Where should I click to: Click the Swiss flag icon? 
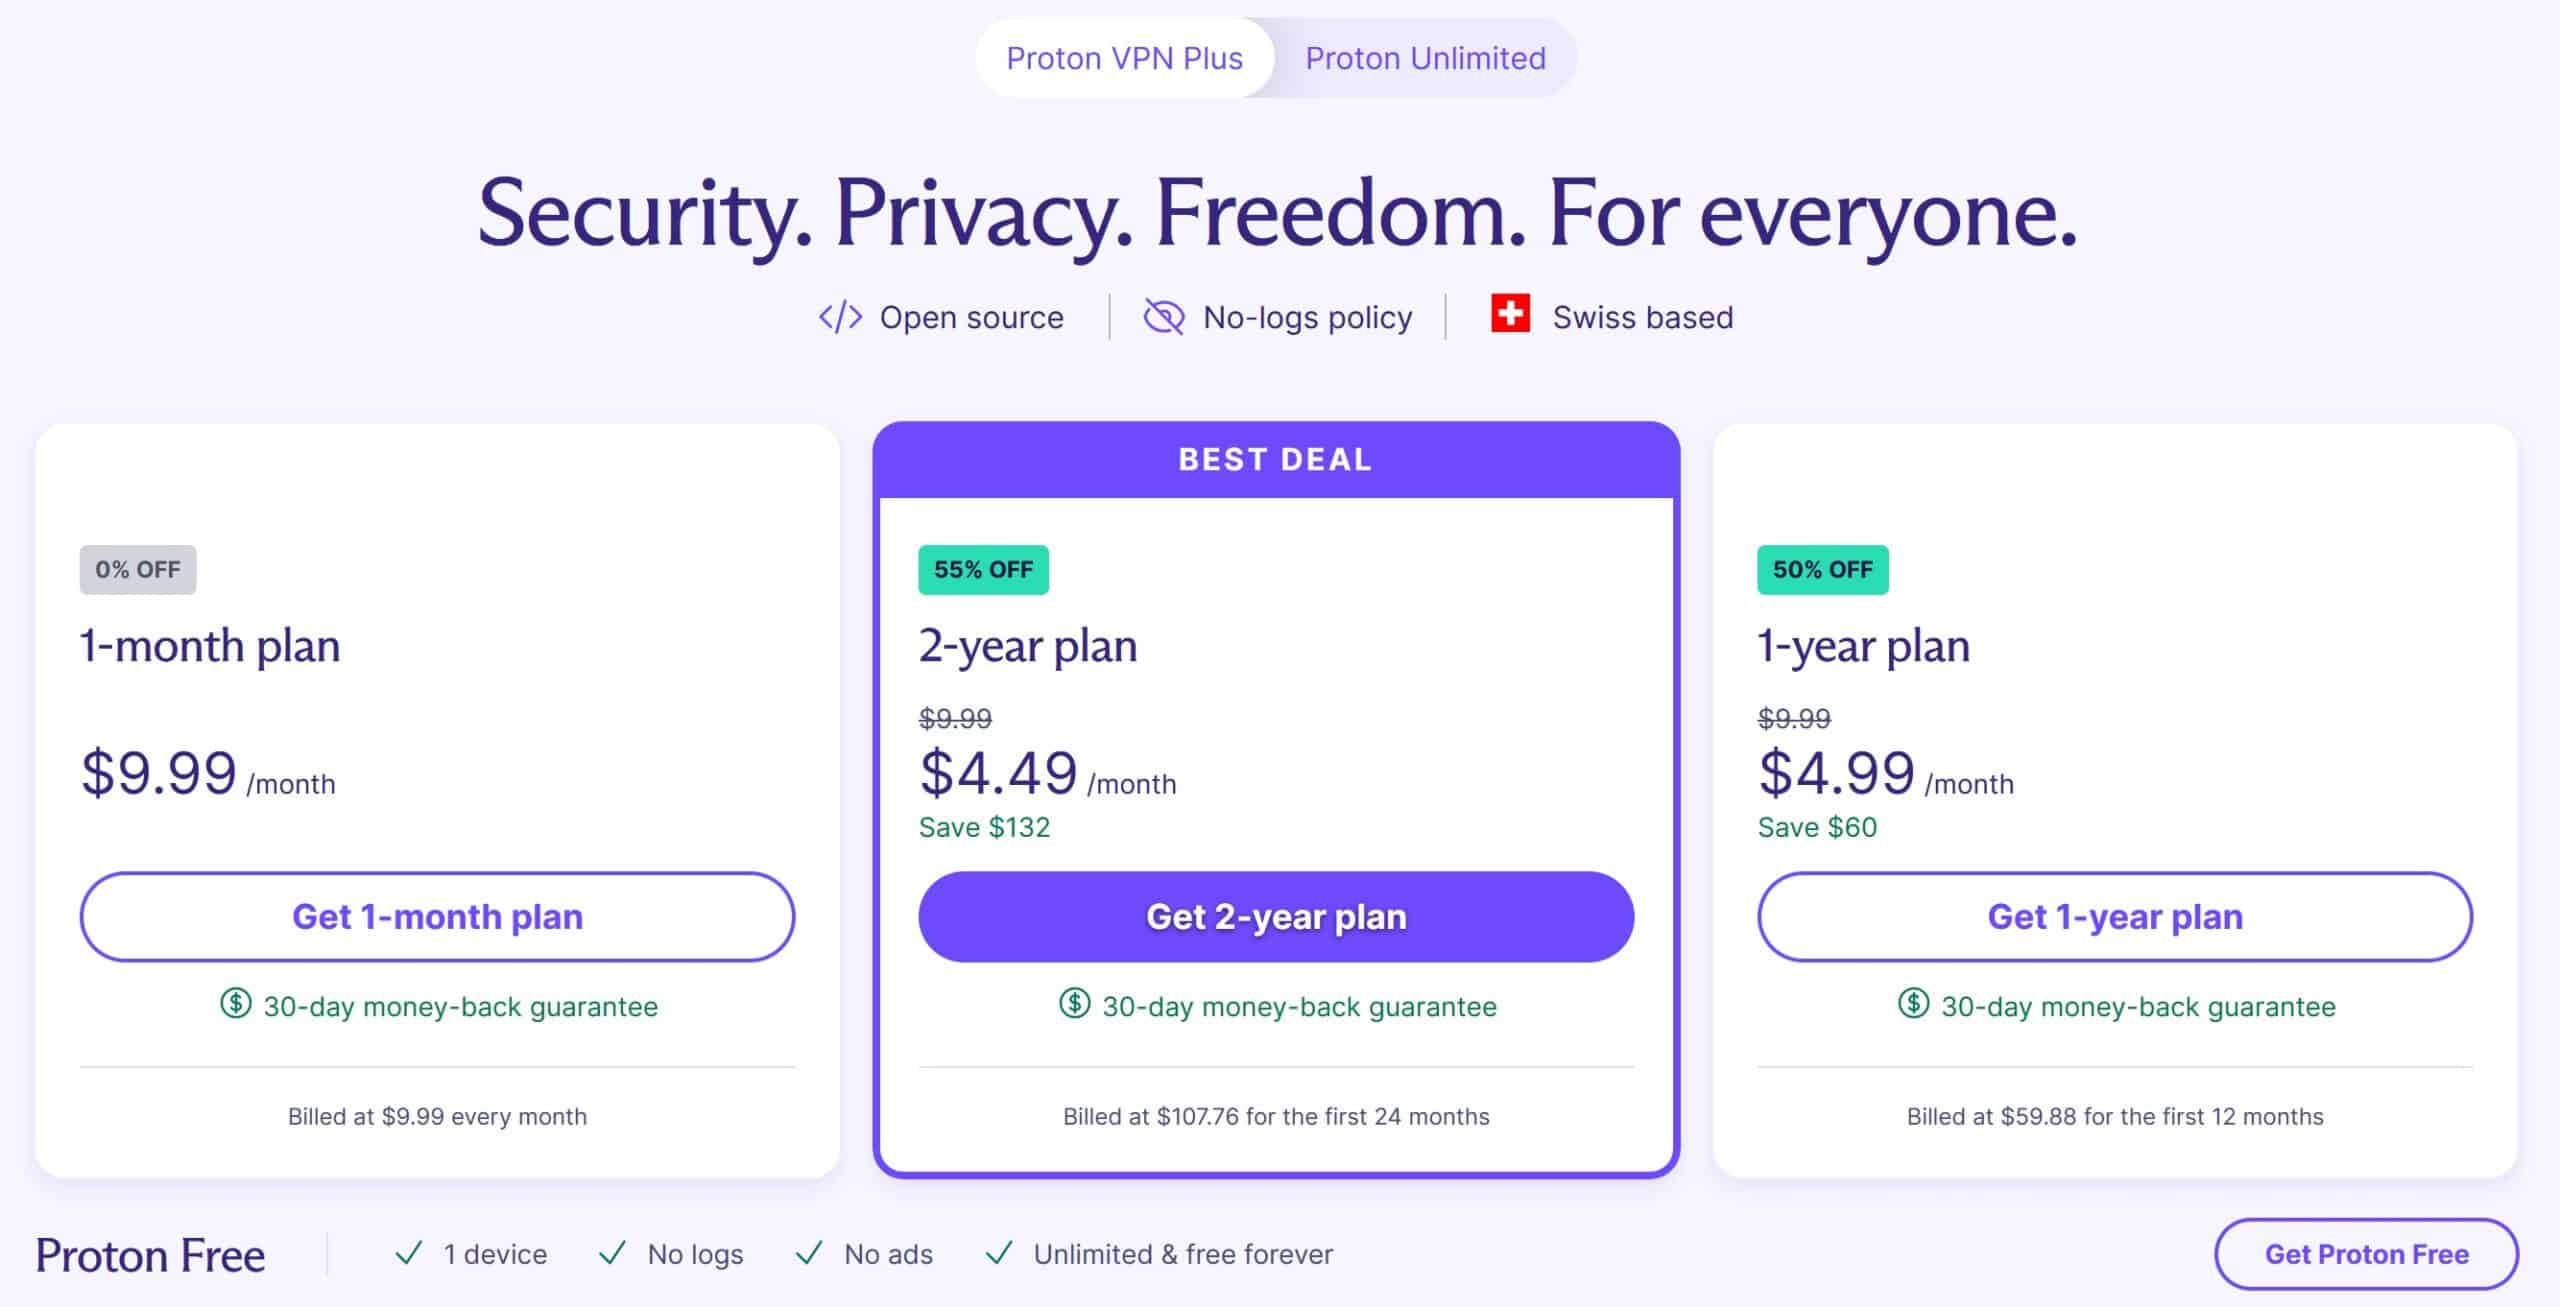pyautogui.click(x=1510, y=313)
